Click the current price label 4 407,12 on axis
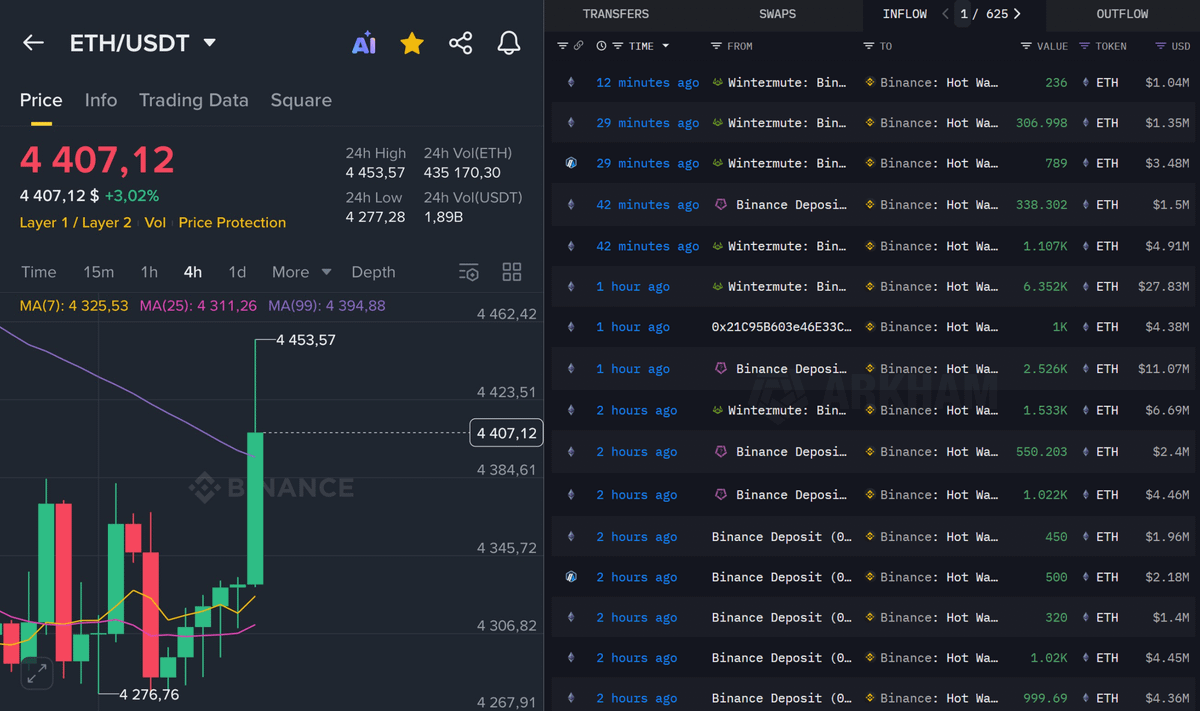This screenshot has width=1200, height=711. click(x=506, y=433)
